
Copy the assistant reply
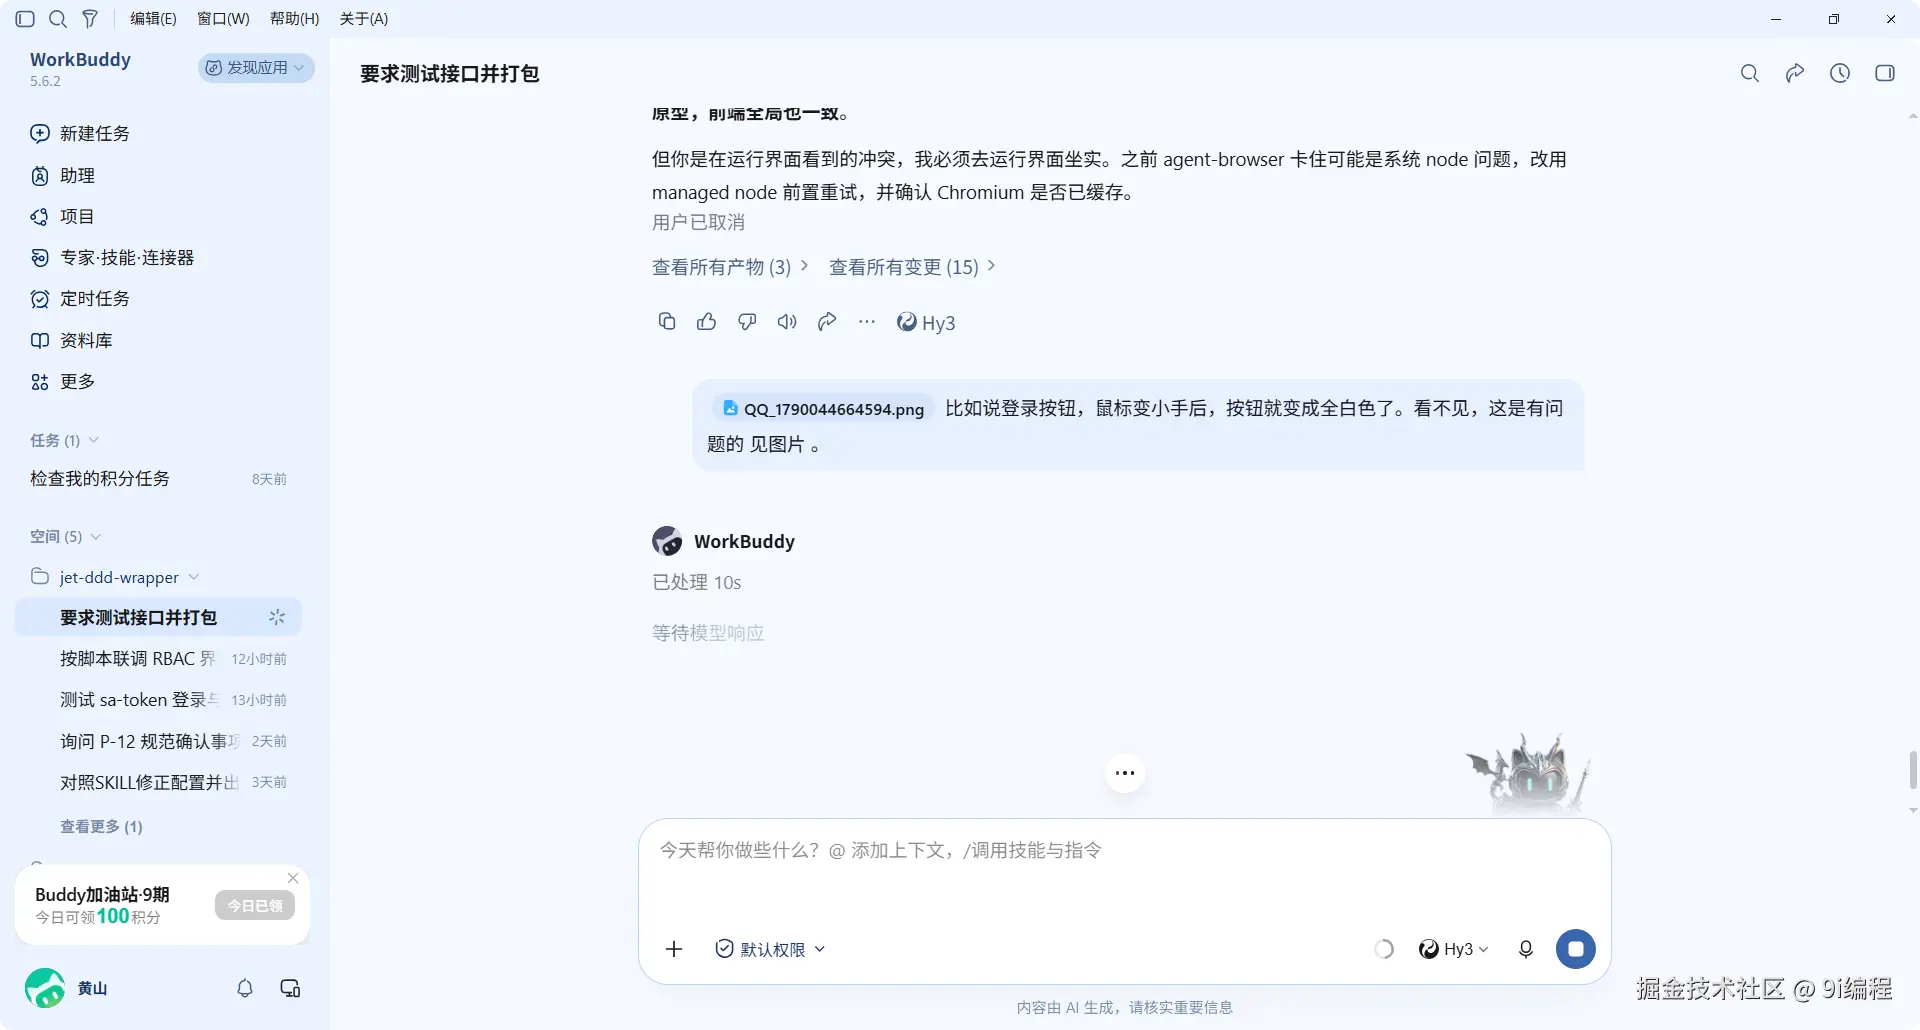click(x=667, y=321)
